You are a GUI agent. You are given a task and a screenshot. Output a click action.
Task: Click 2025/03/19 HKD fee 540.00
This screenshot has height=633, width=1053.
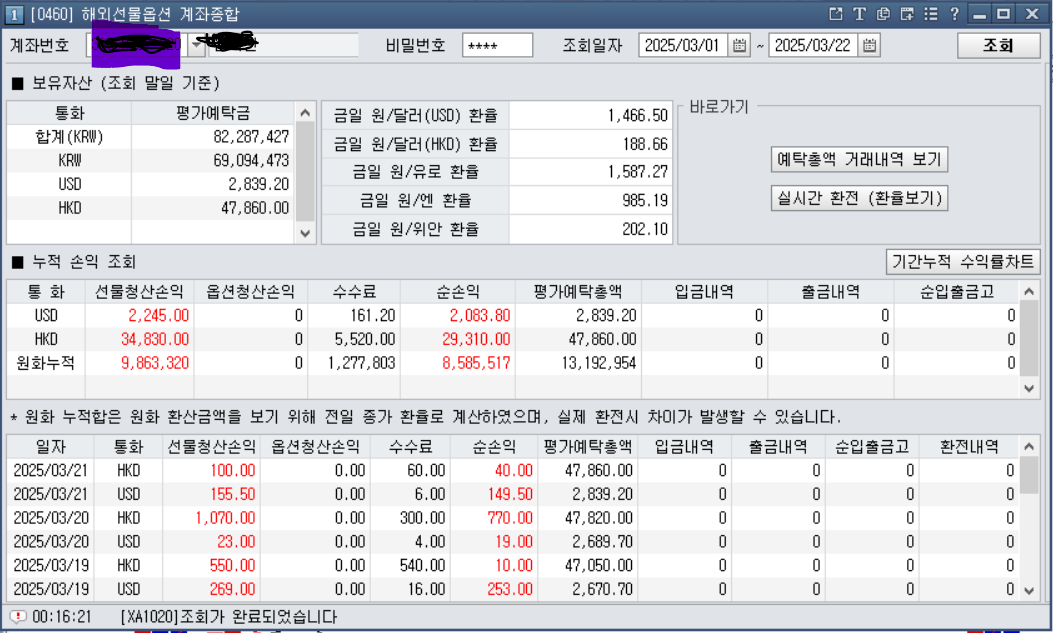pyautogui.click(x=422, y=565)
